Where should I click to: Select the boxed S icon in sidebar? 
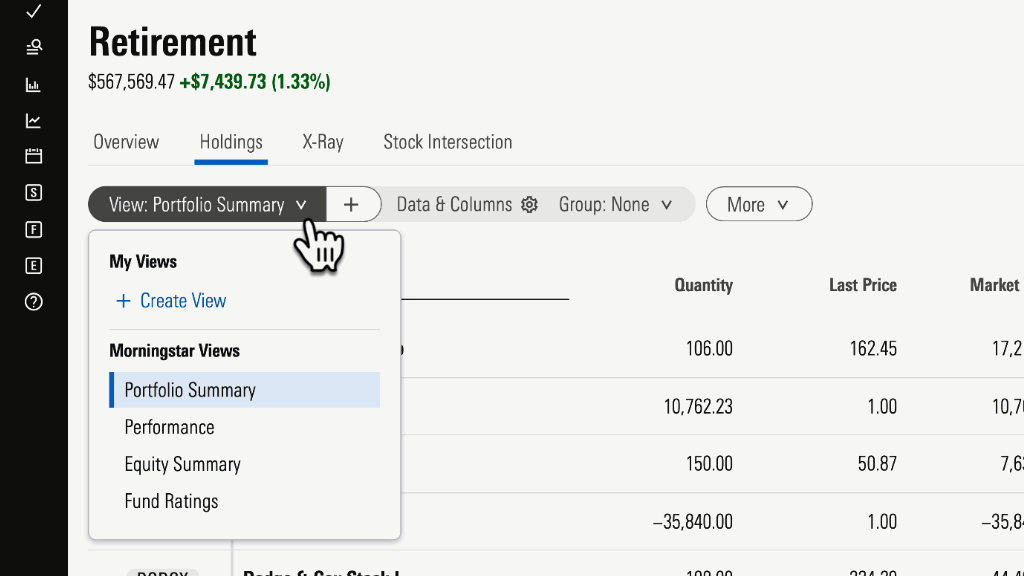34,193
